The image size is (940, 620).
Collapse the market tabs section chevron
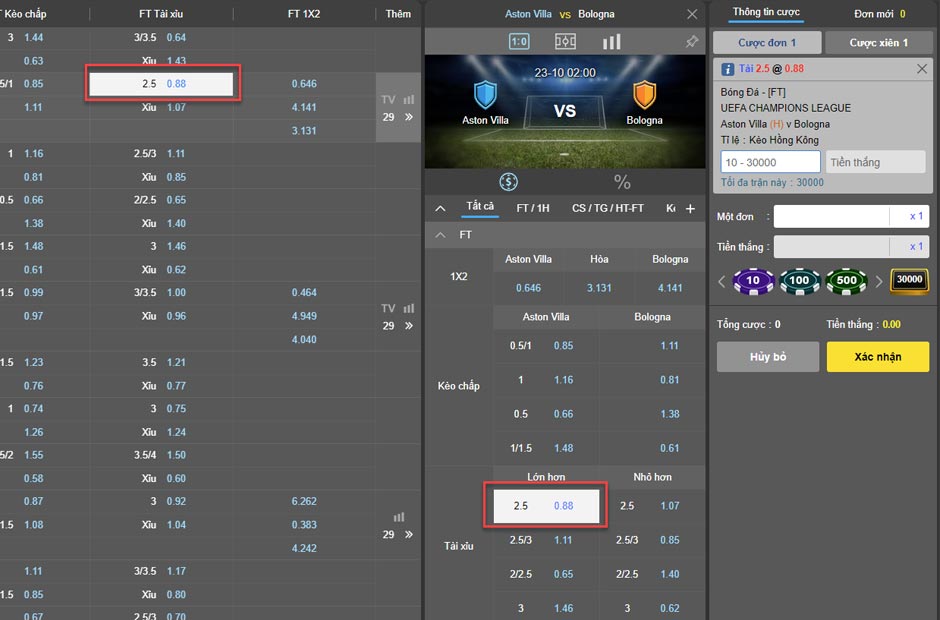click(x=441, y=208)
